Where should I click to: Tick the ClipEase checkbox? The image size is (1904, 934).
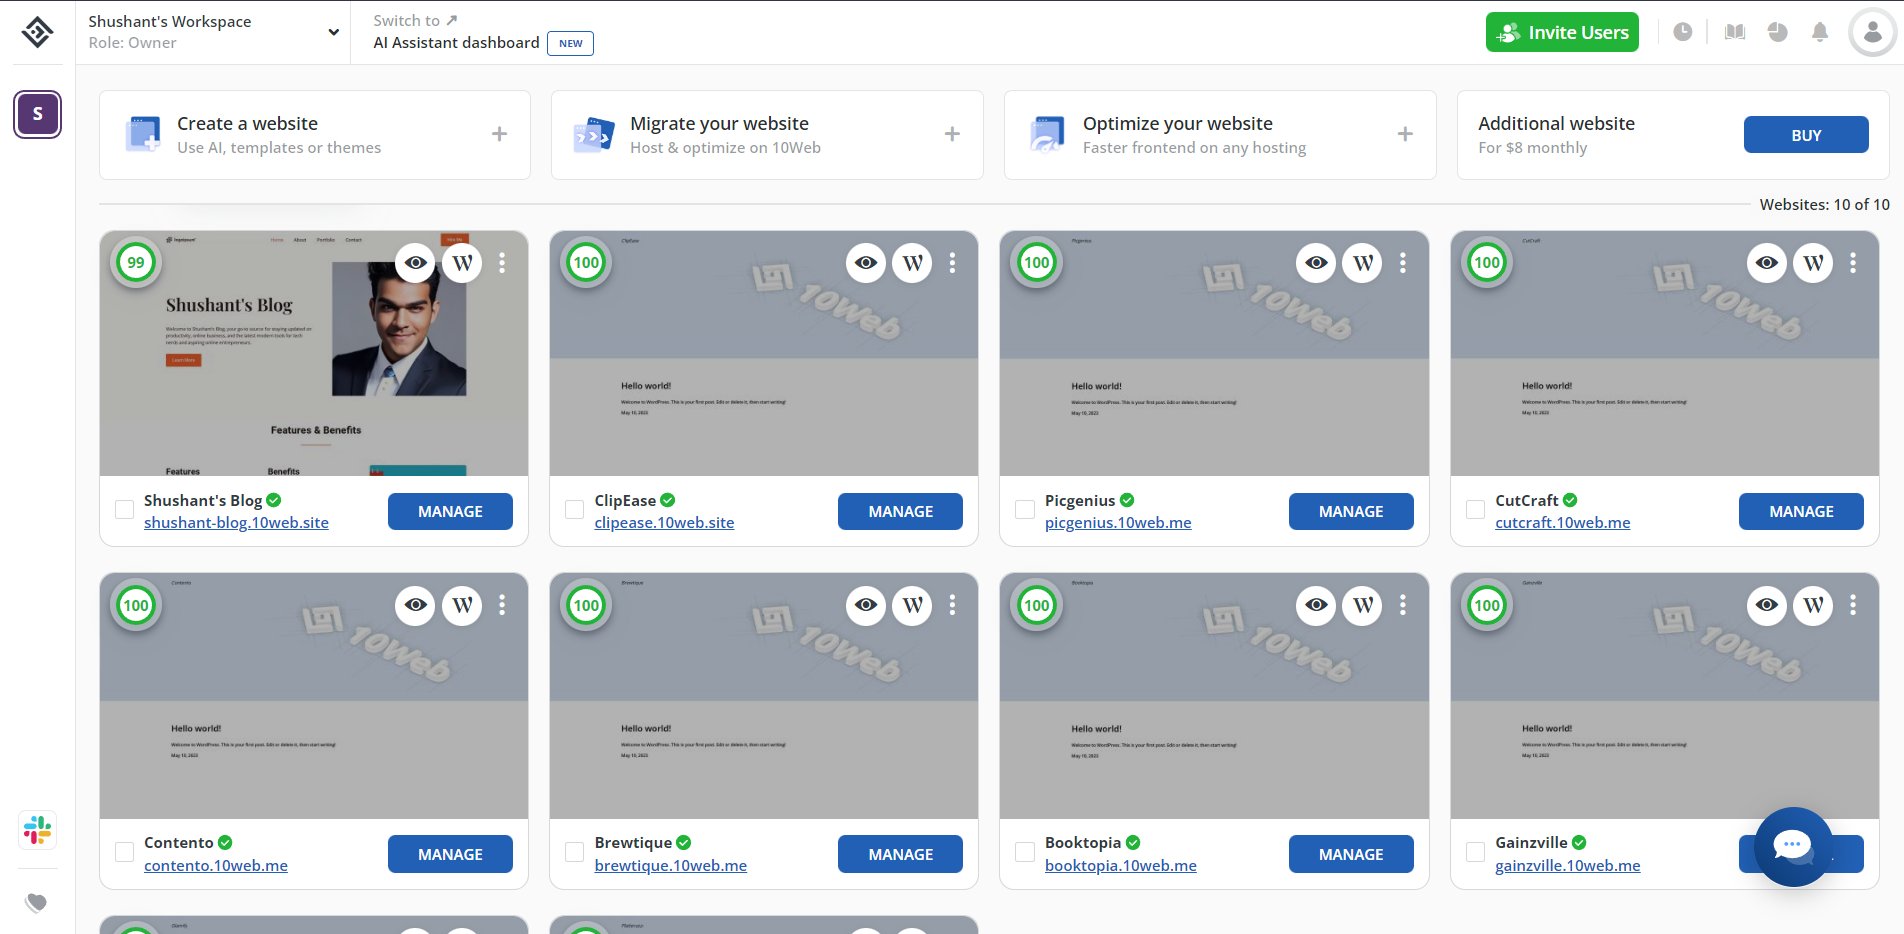click(575, 510)
